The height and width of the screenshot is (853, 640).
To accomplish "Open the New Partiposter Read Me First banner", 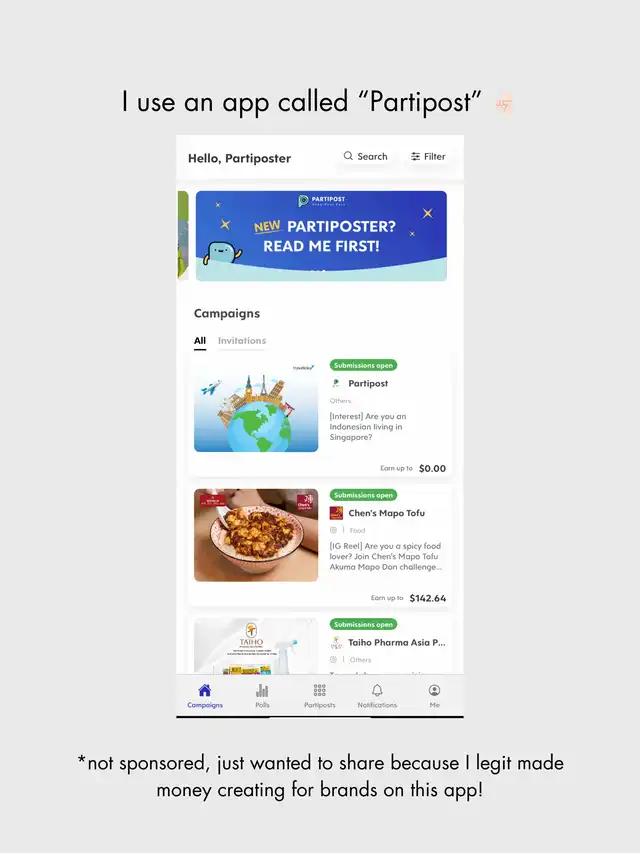I will pyautogui.click(x=321, y=236).
